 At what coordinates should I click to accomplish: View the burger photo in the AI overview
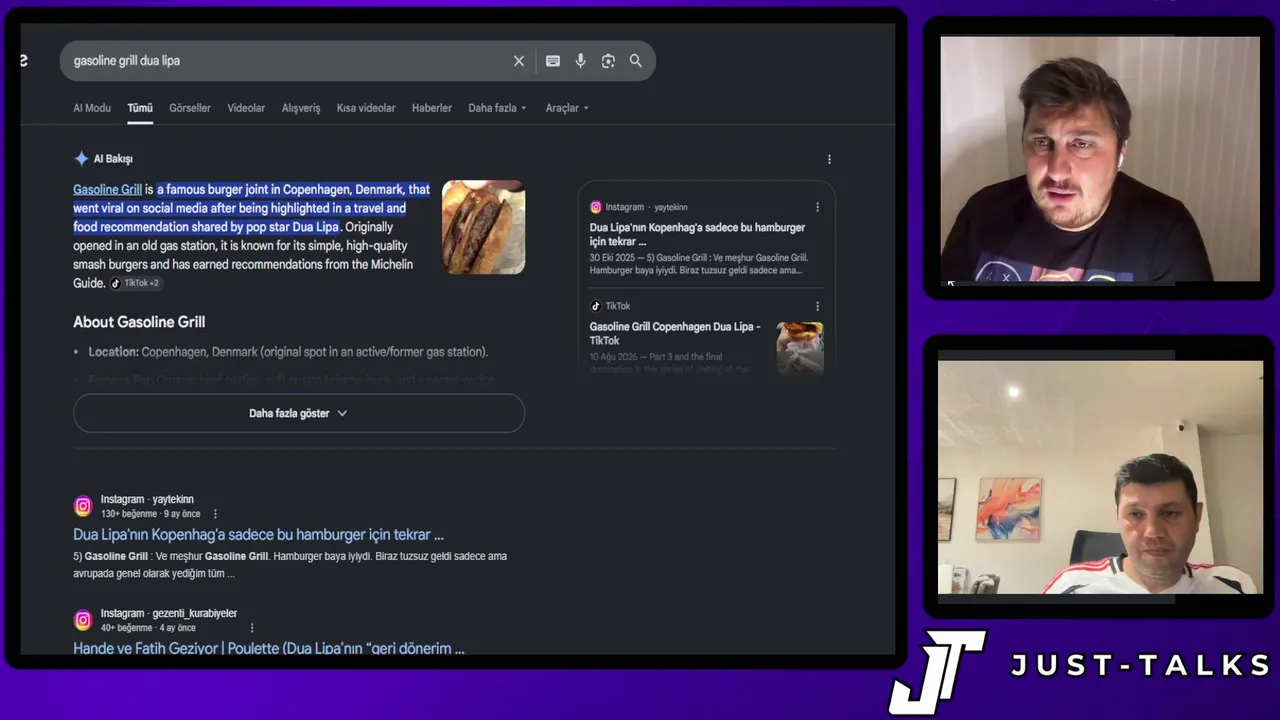[x=484, y=227]
